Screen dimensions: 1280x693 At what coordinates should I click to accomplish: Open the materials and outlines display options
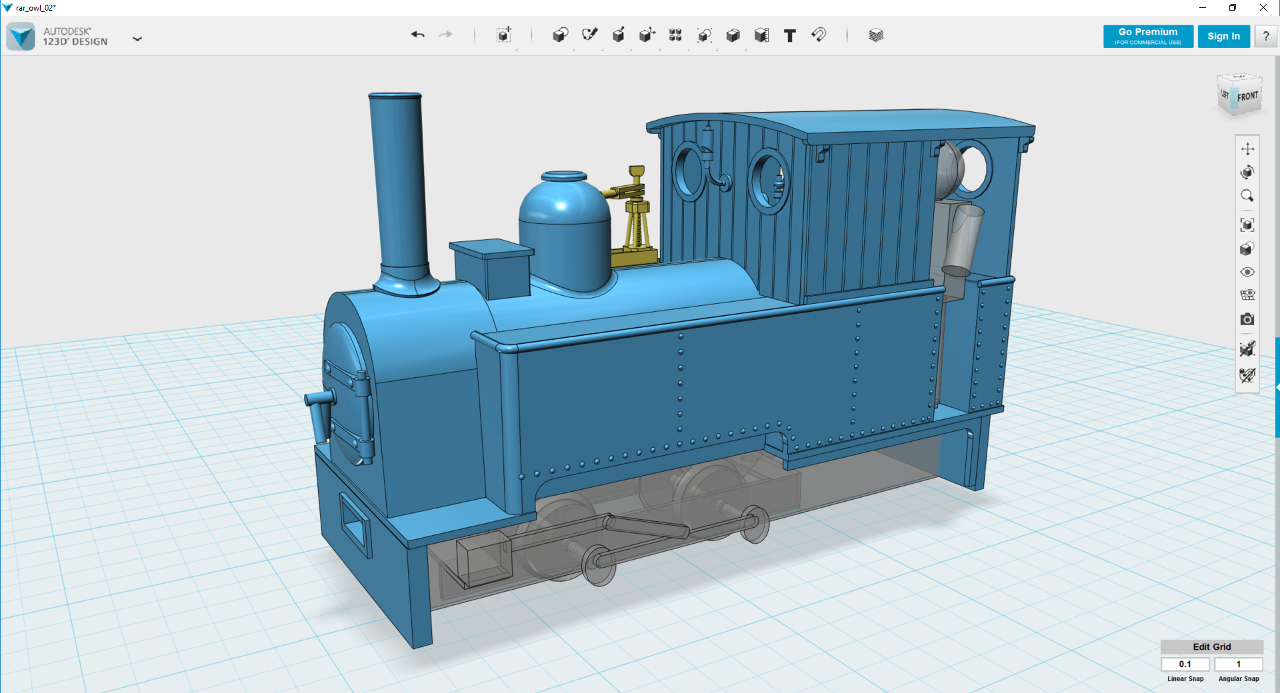[x=1247, y=249]
